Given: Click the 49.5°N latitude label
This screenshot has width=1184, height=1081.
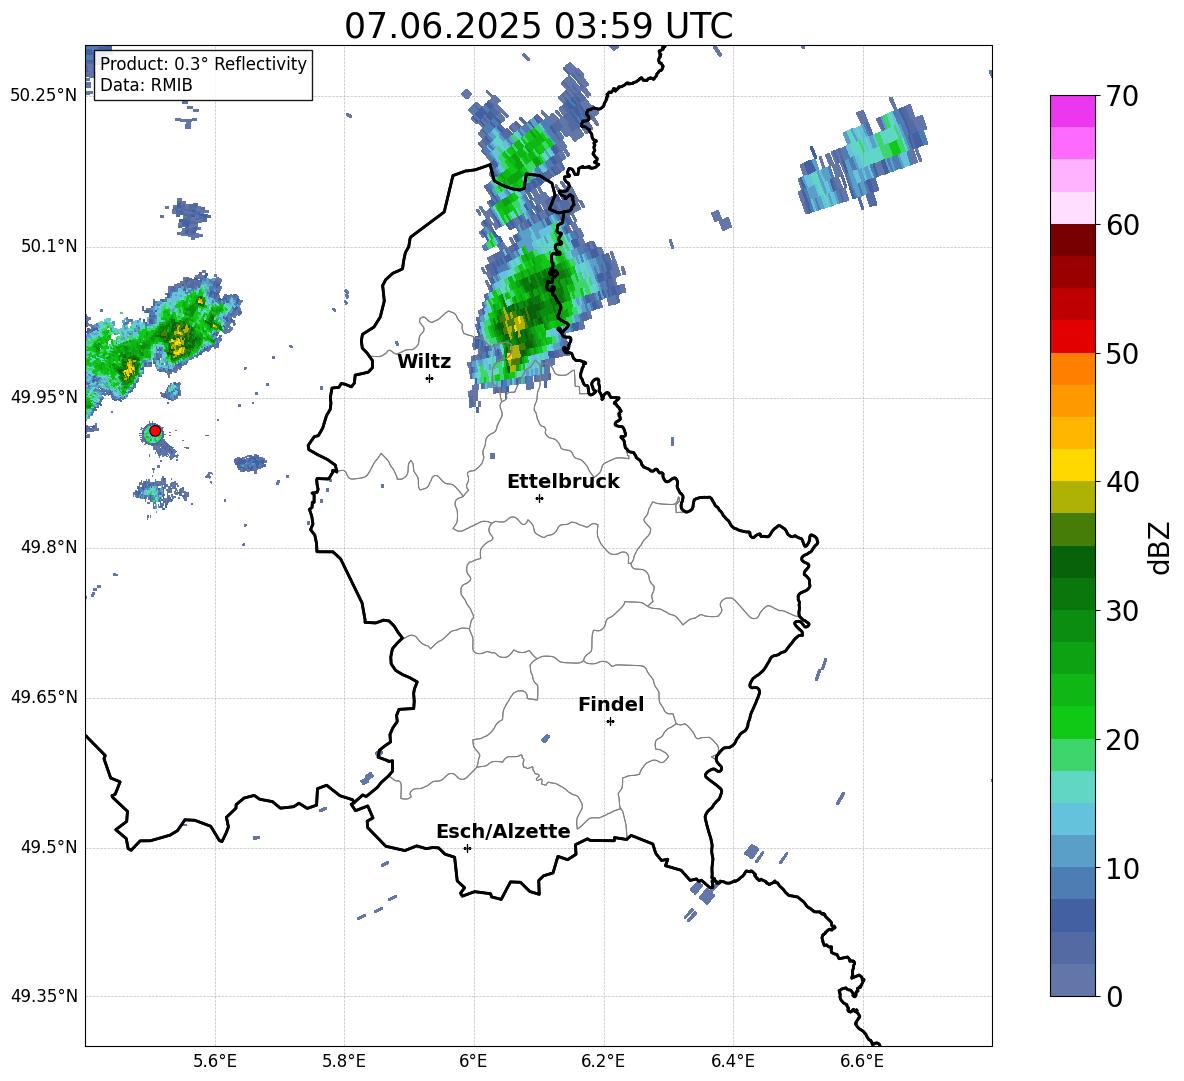Looking at the screenshot, I should tap(49, 847).
